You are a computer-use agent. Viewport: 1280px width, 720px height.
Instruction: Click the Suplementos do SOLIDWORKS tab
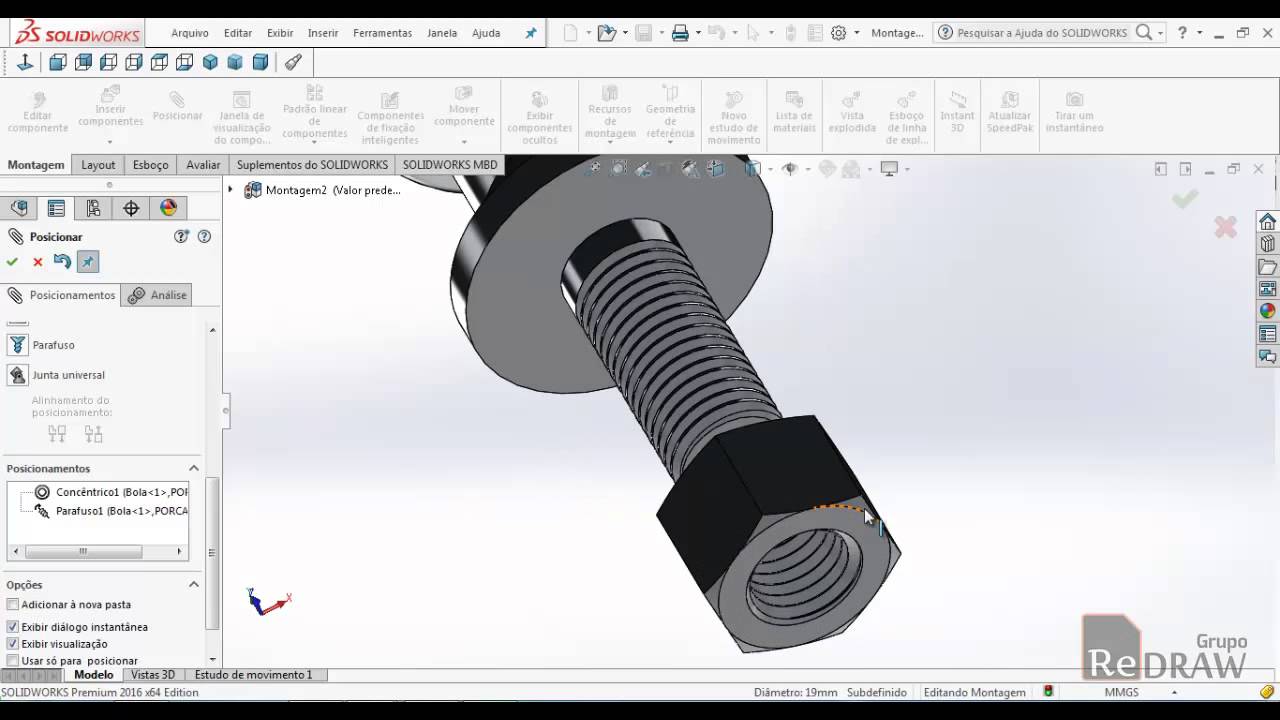tap(312, 165)
